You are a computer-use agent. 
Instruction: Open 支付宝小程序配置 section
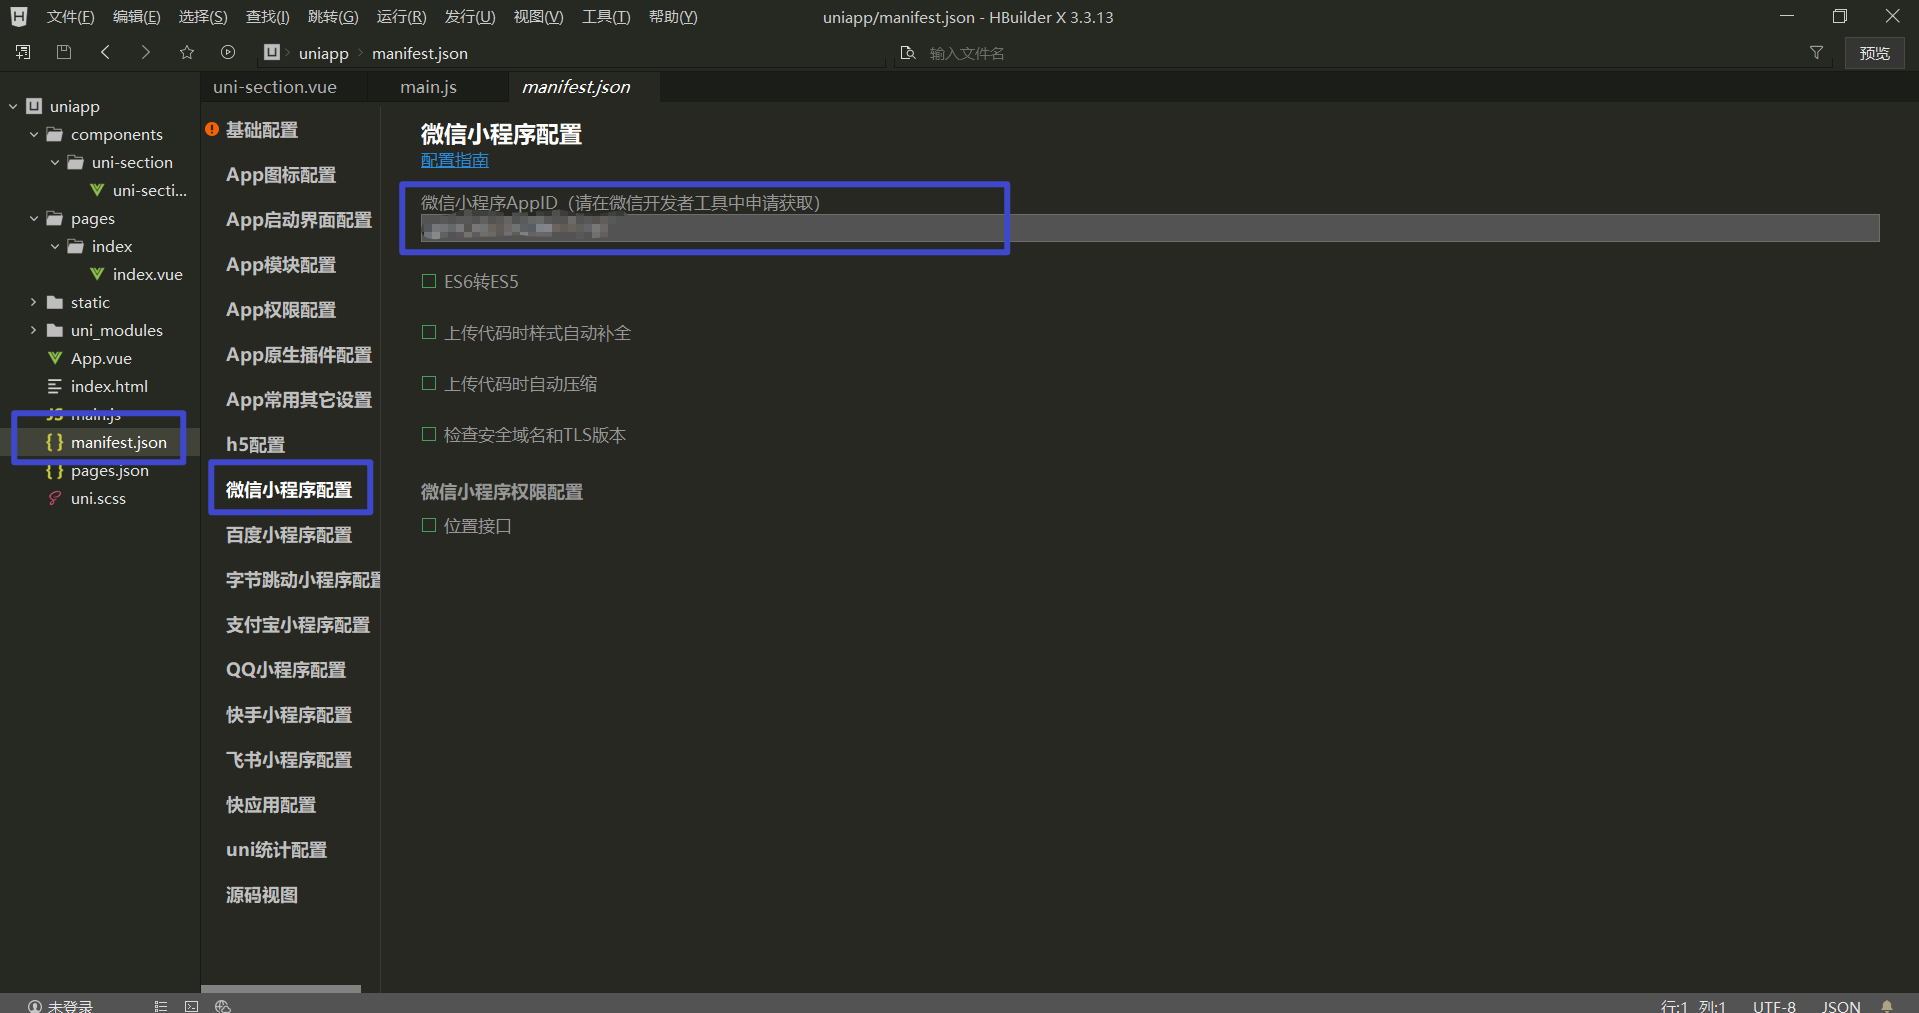(298, 625)
